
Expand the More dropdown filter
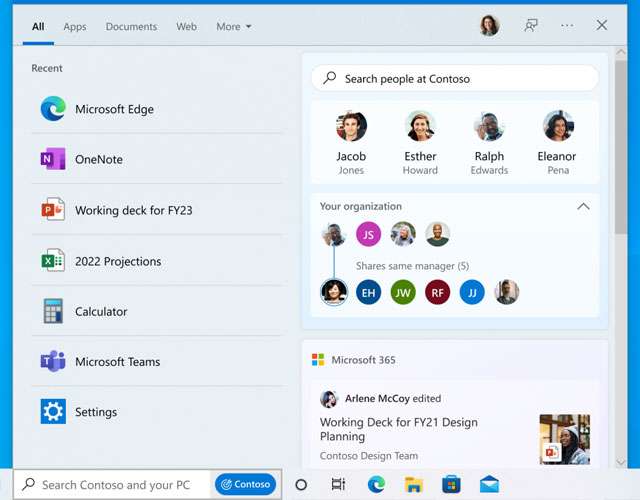coord(234,27)
